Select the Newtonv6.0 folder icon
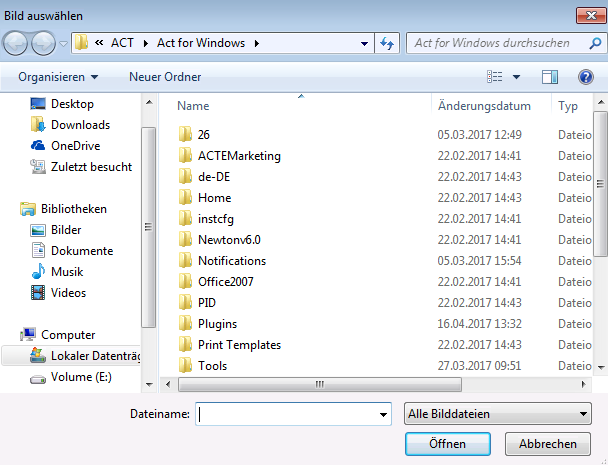The width and height of the screenshot is (608, 465). click(x=185, y=239)
